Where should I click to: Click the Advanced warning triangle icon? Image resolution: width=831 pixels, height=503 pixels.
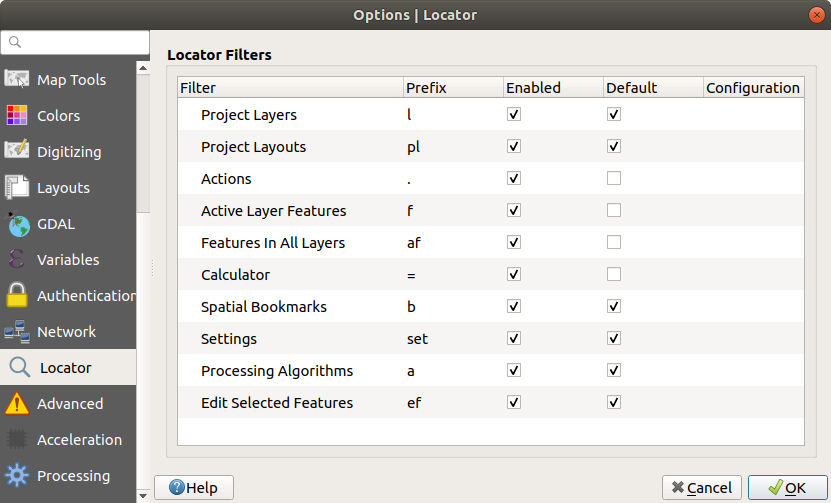17,404
